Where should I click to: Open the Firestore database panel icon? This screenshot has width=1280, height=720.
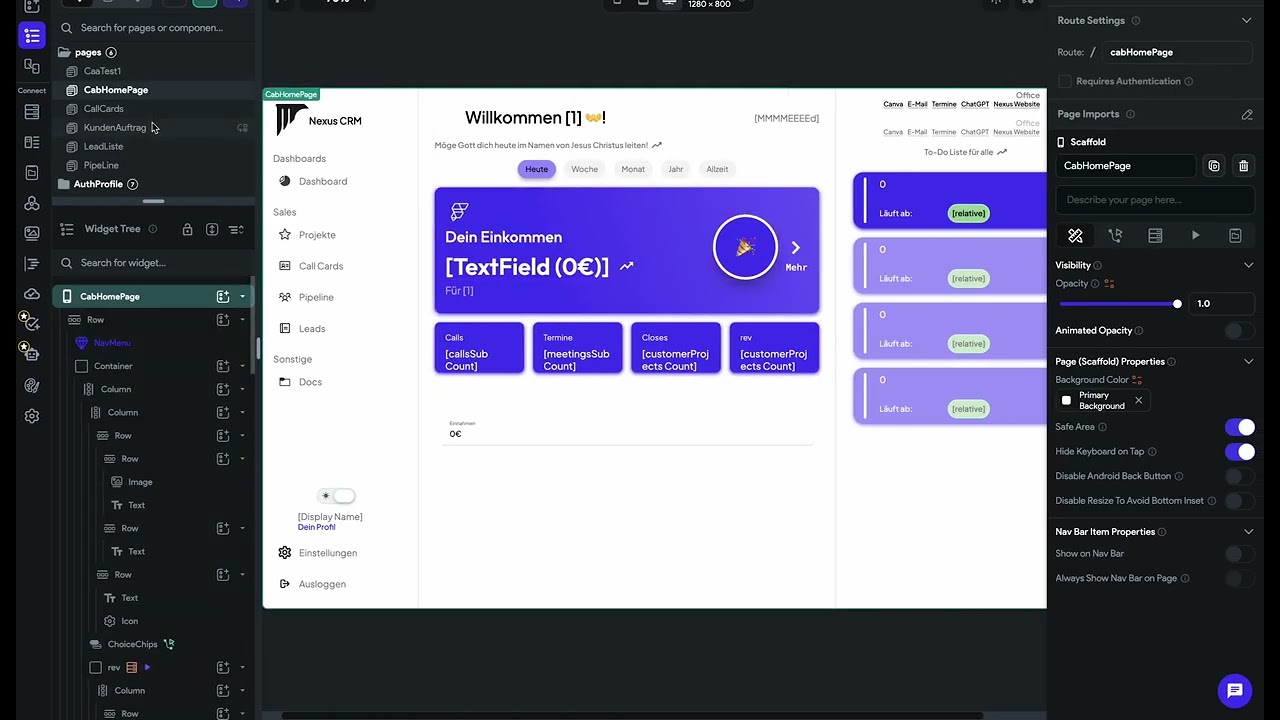click(31, 112)
